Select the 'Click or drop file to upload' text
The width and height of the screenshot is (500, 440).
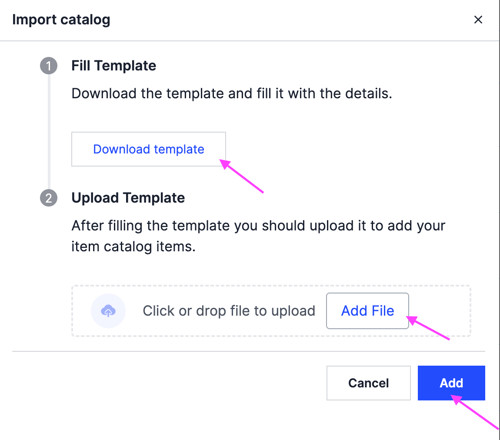tap(229, 311)
